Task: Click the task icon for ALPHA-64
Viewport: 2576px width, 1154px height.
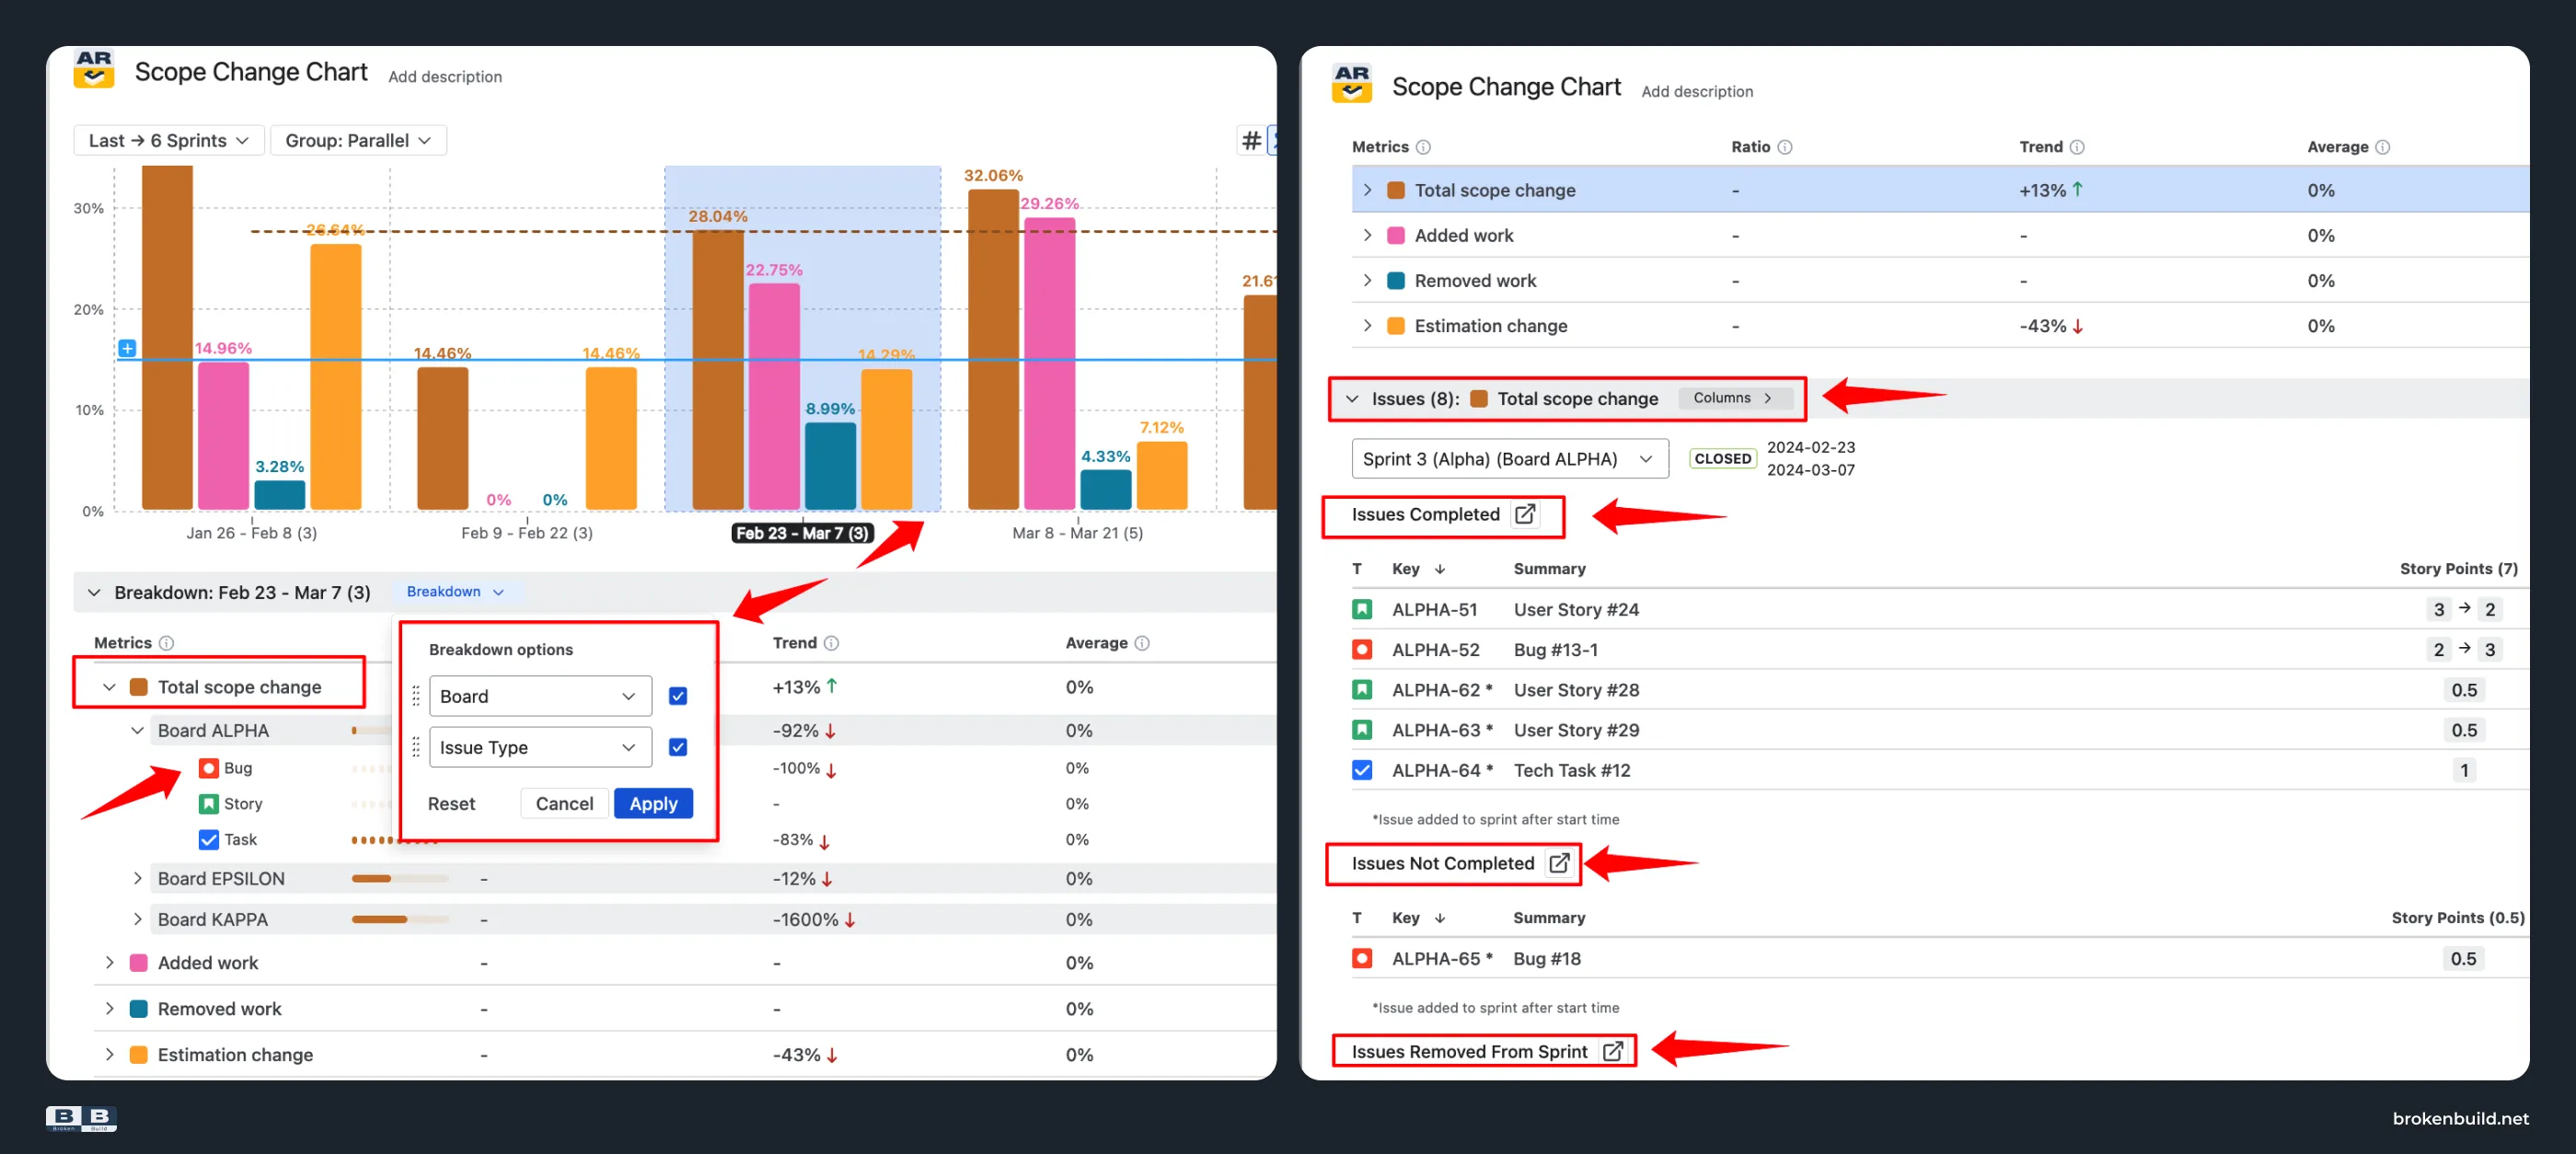Action: click(x=1362, y=770)
